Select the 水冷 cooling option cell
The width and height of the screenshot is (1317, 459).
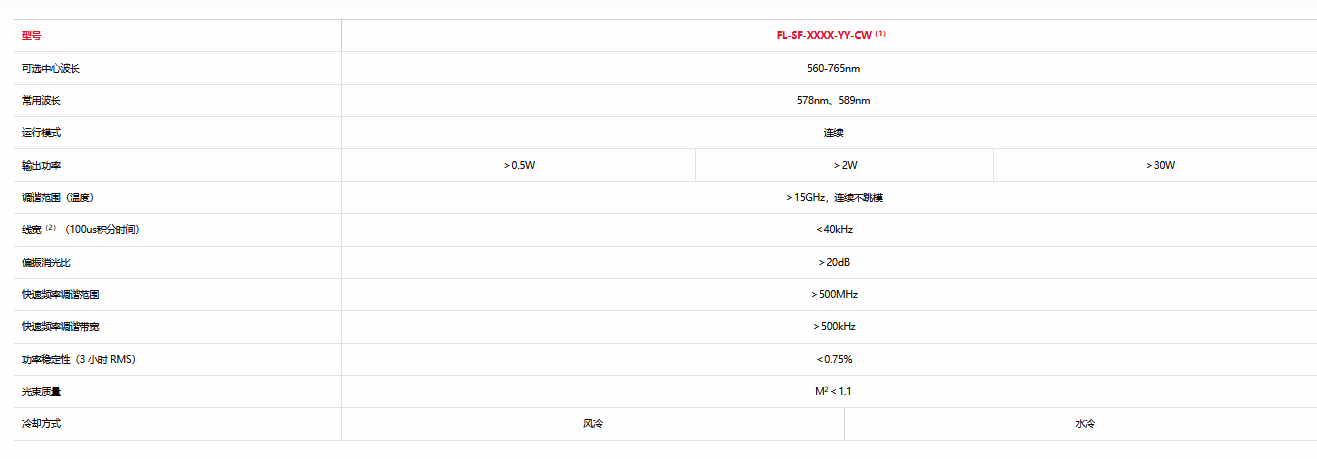(x=1085, y=424)
